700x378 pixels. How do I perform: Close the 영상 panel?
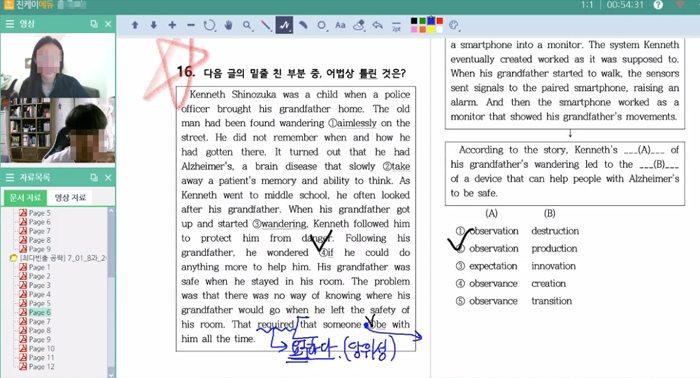tap(108, 24)
